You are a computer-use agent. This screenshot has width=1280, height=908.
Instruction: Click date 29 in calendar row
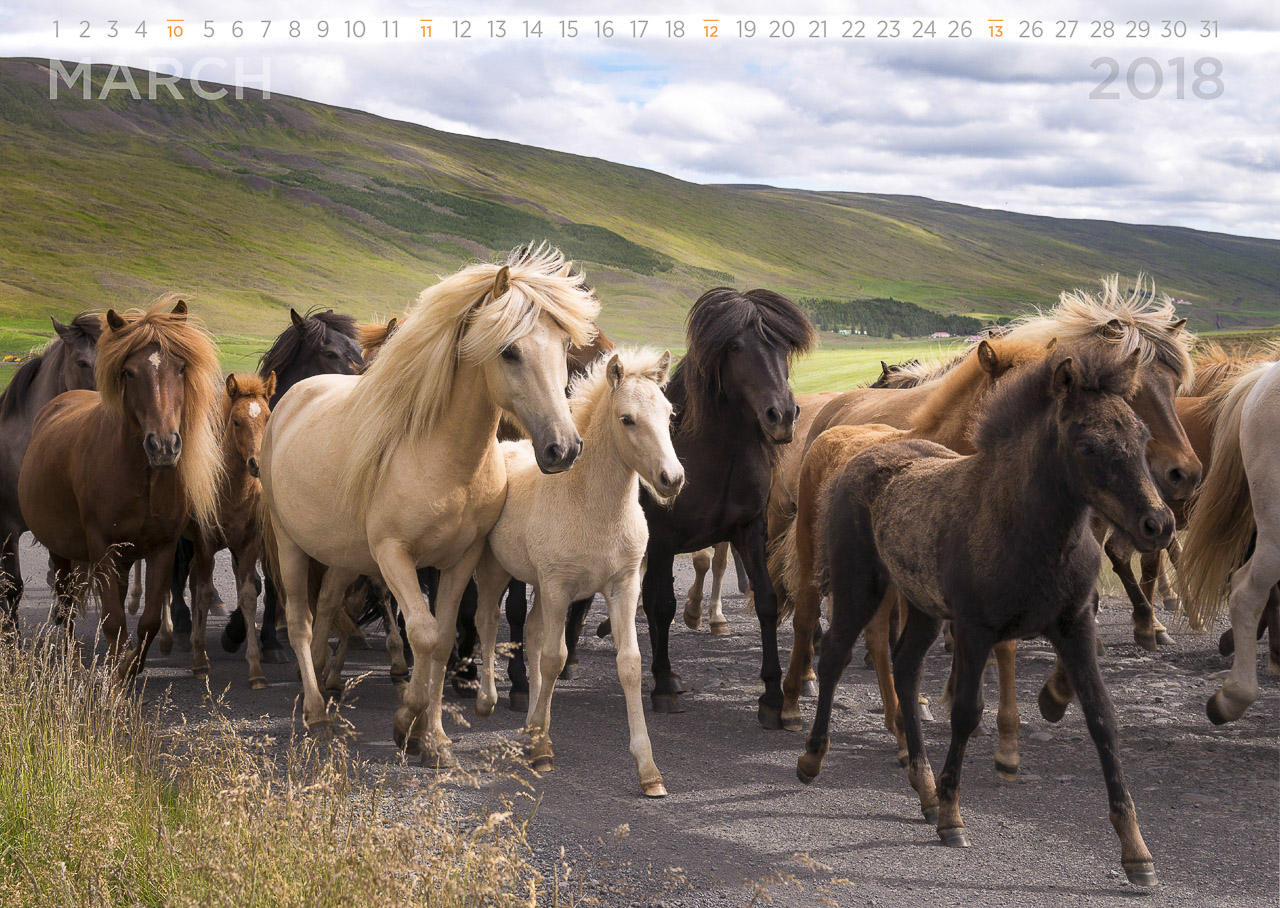1138,30
